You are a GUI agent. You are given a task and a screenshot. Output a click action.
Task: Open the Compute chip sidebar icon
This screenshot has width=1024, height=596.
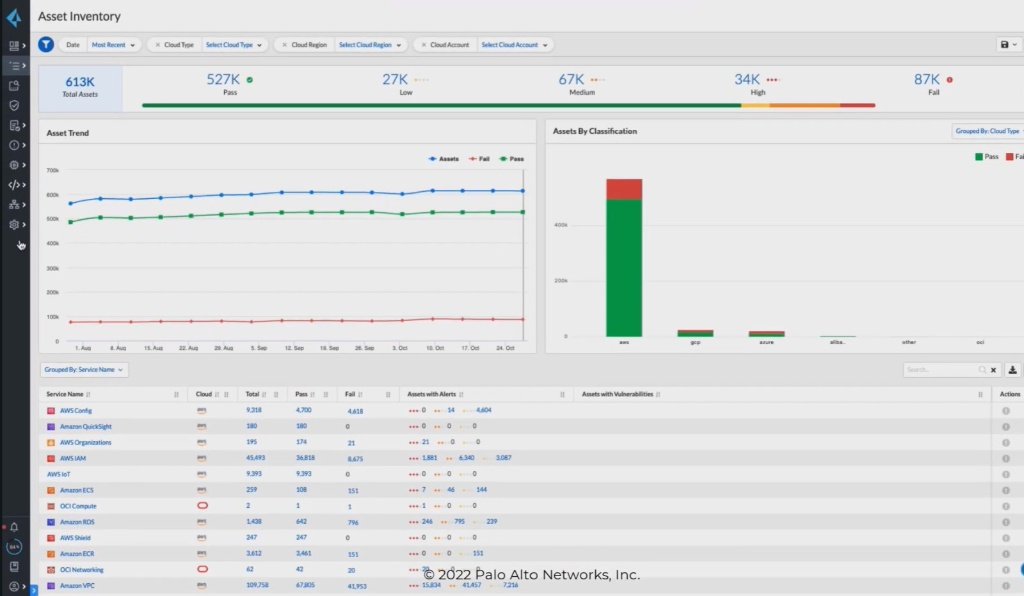click(14, 165)
